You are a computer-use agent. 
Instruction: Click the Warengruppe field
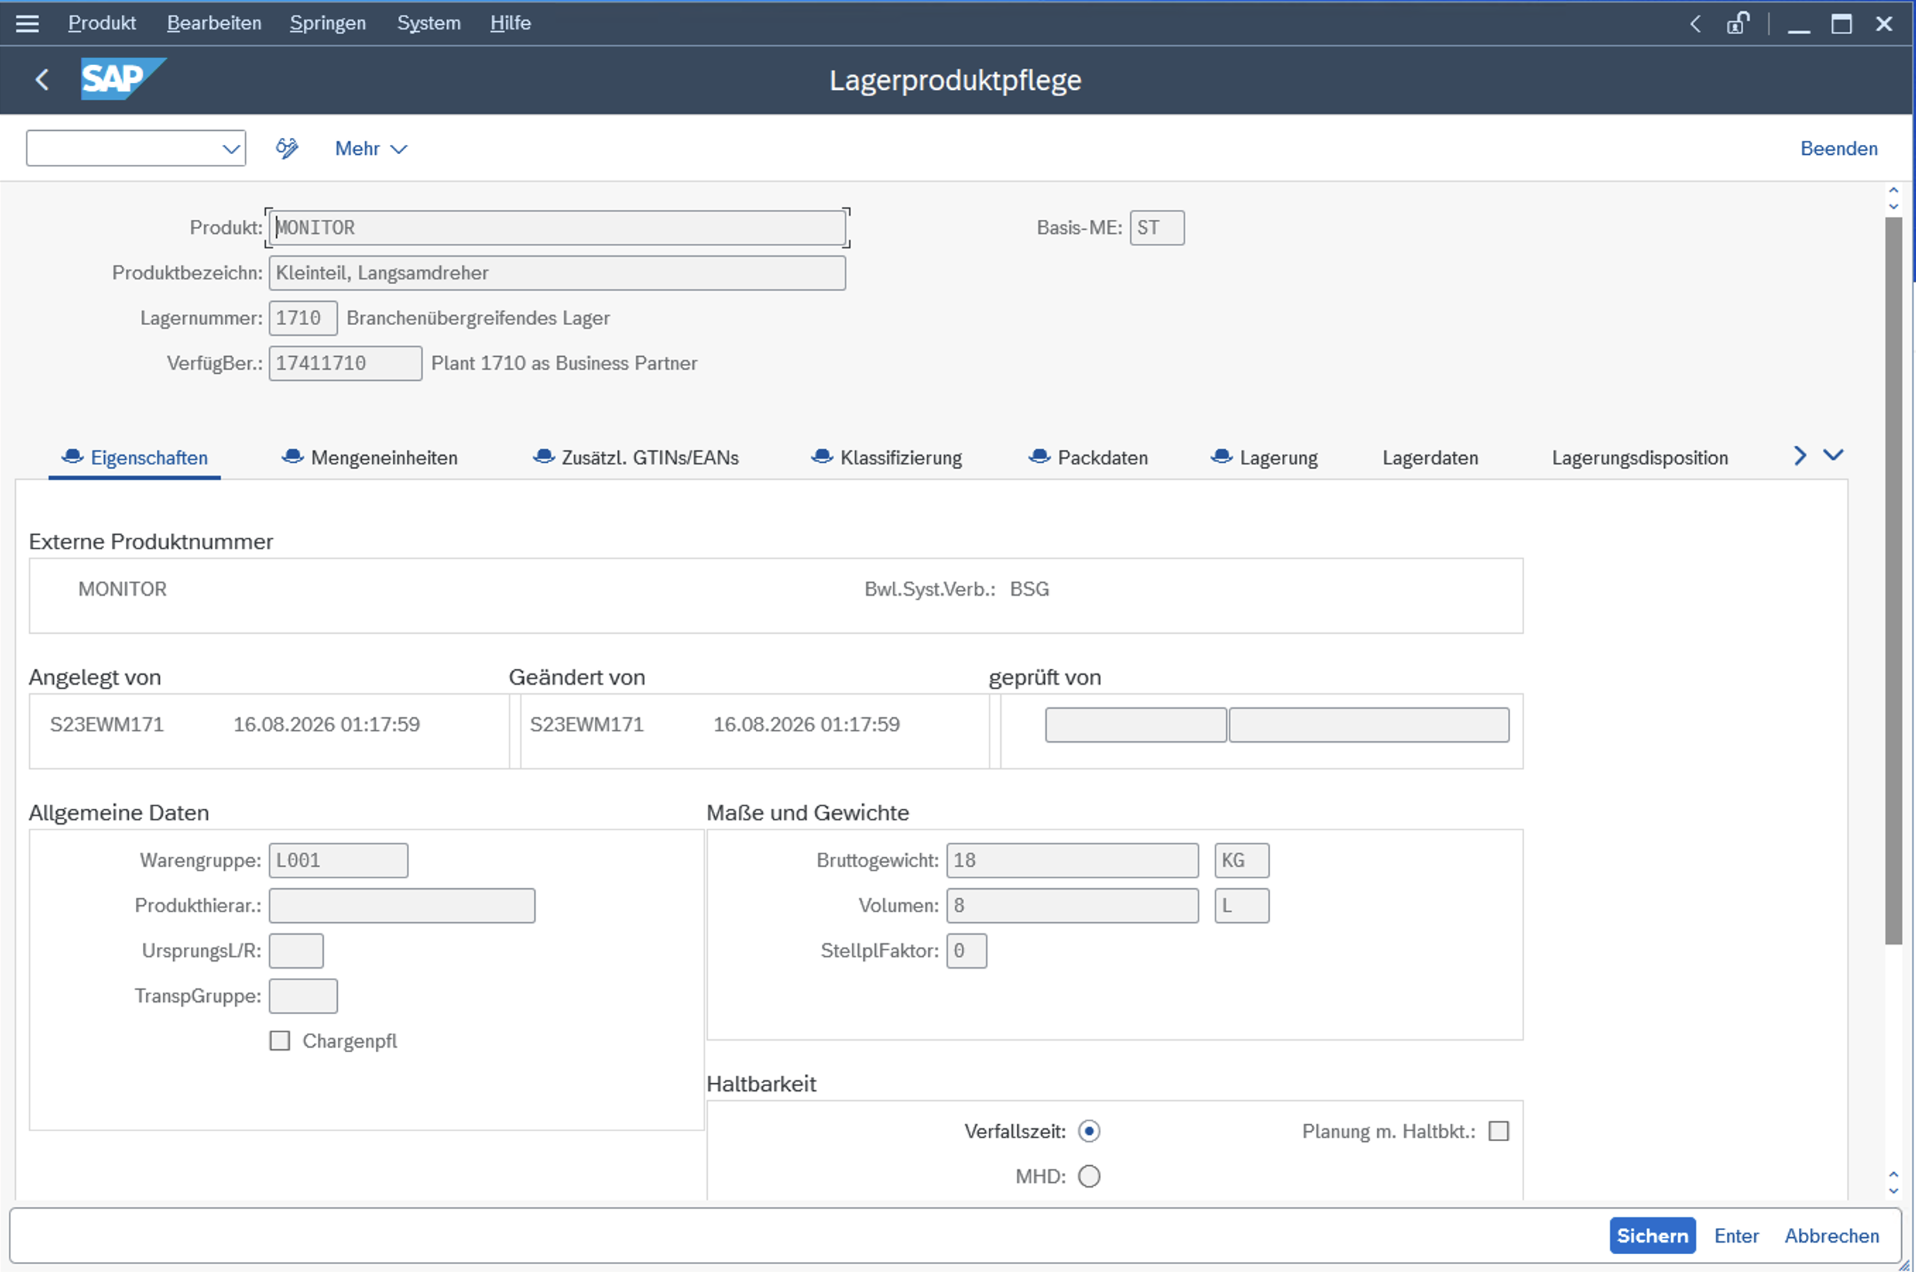(x=338, y=860)
